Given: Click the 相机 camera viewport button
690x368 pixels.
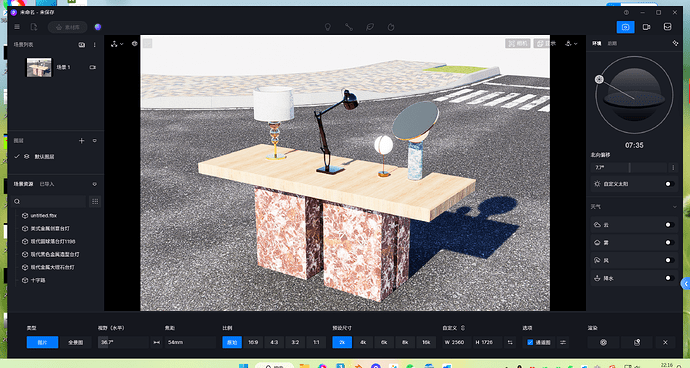Looking at the screenshot, I should pyautogui.click(x=518, y=44).
